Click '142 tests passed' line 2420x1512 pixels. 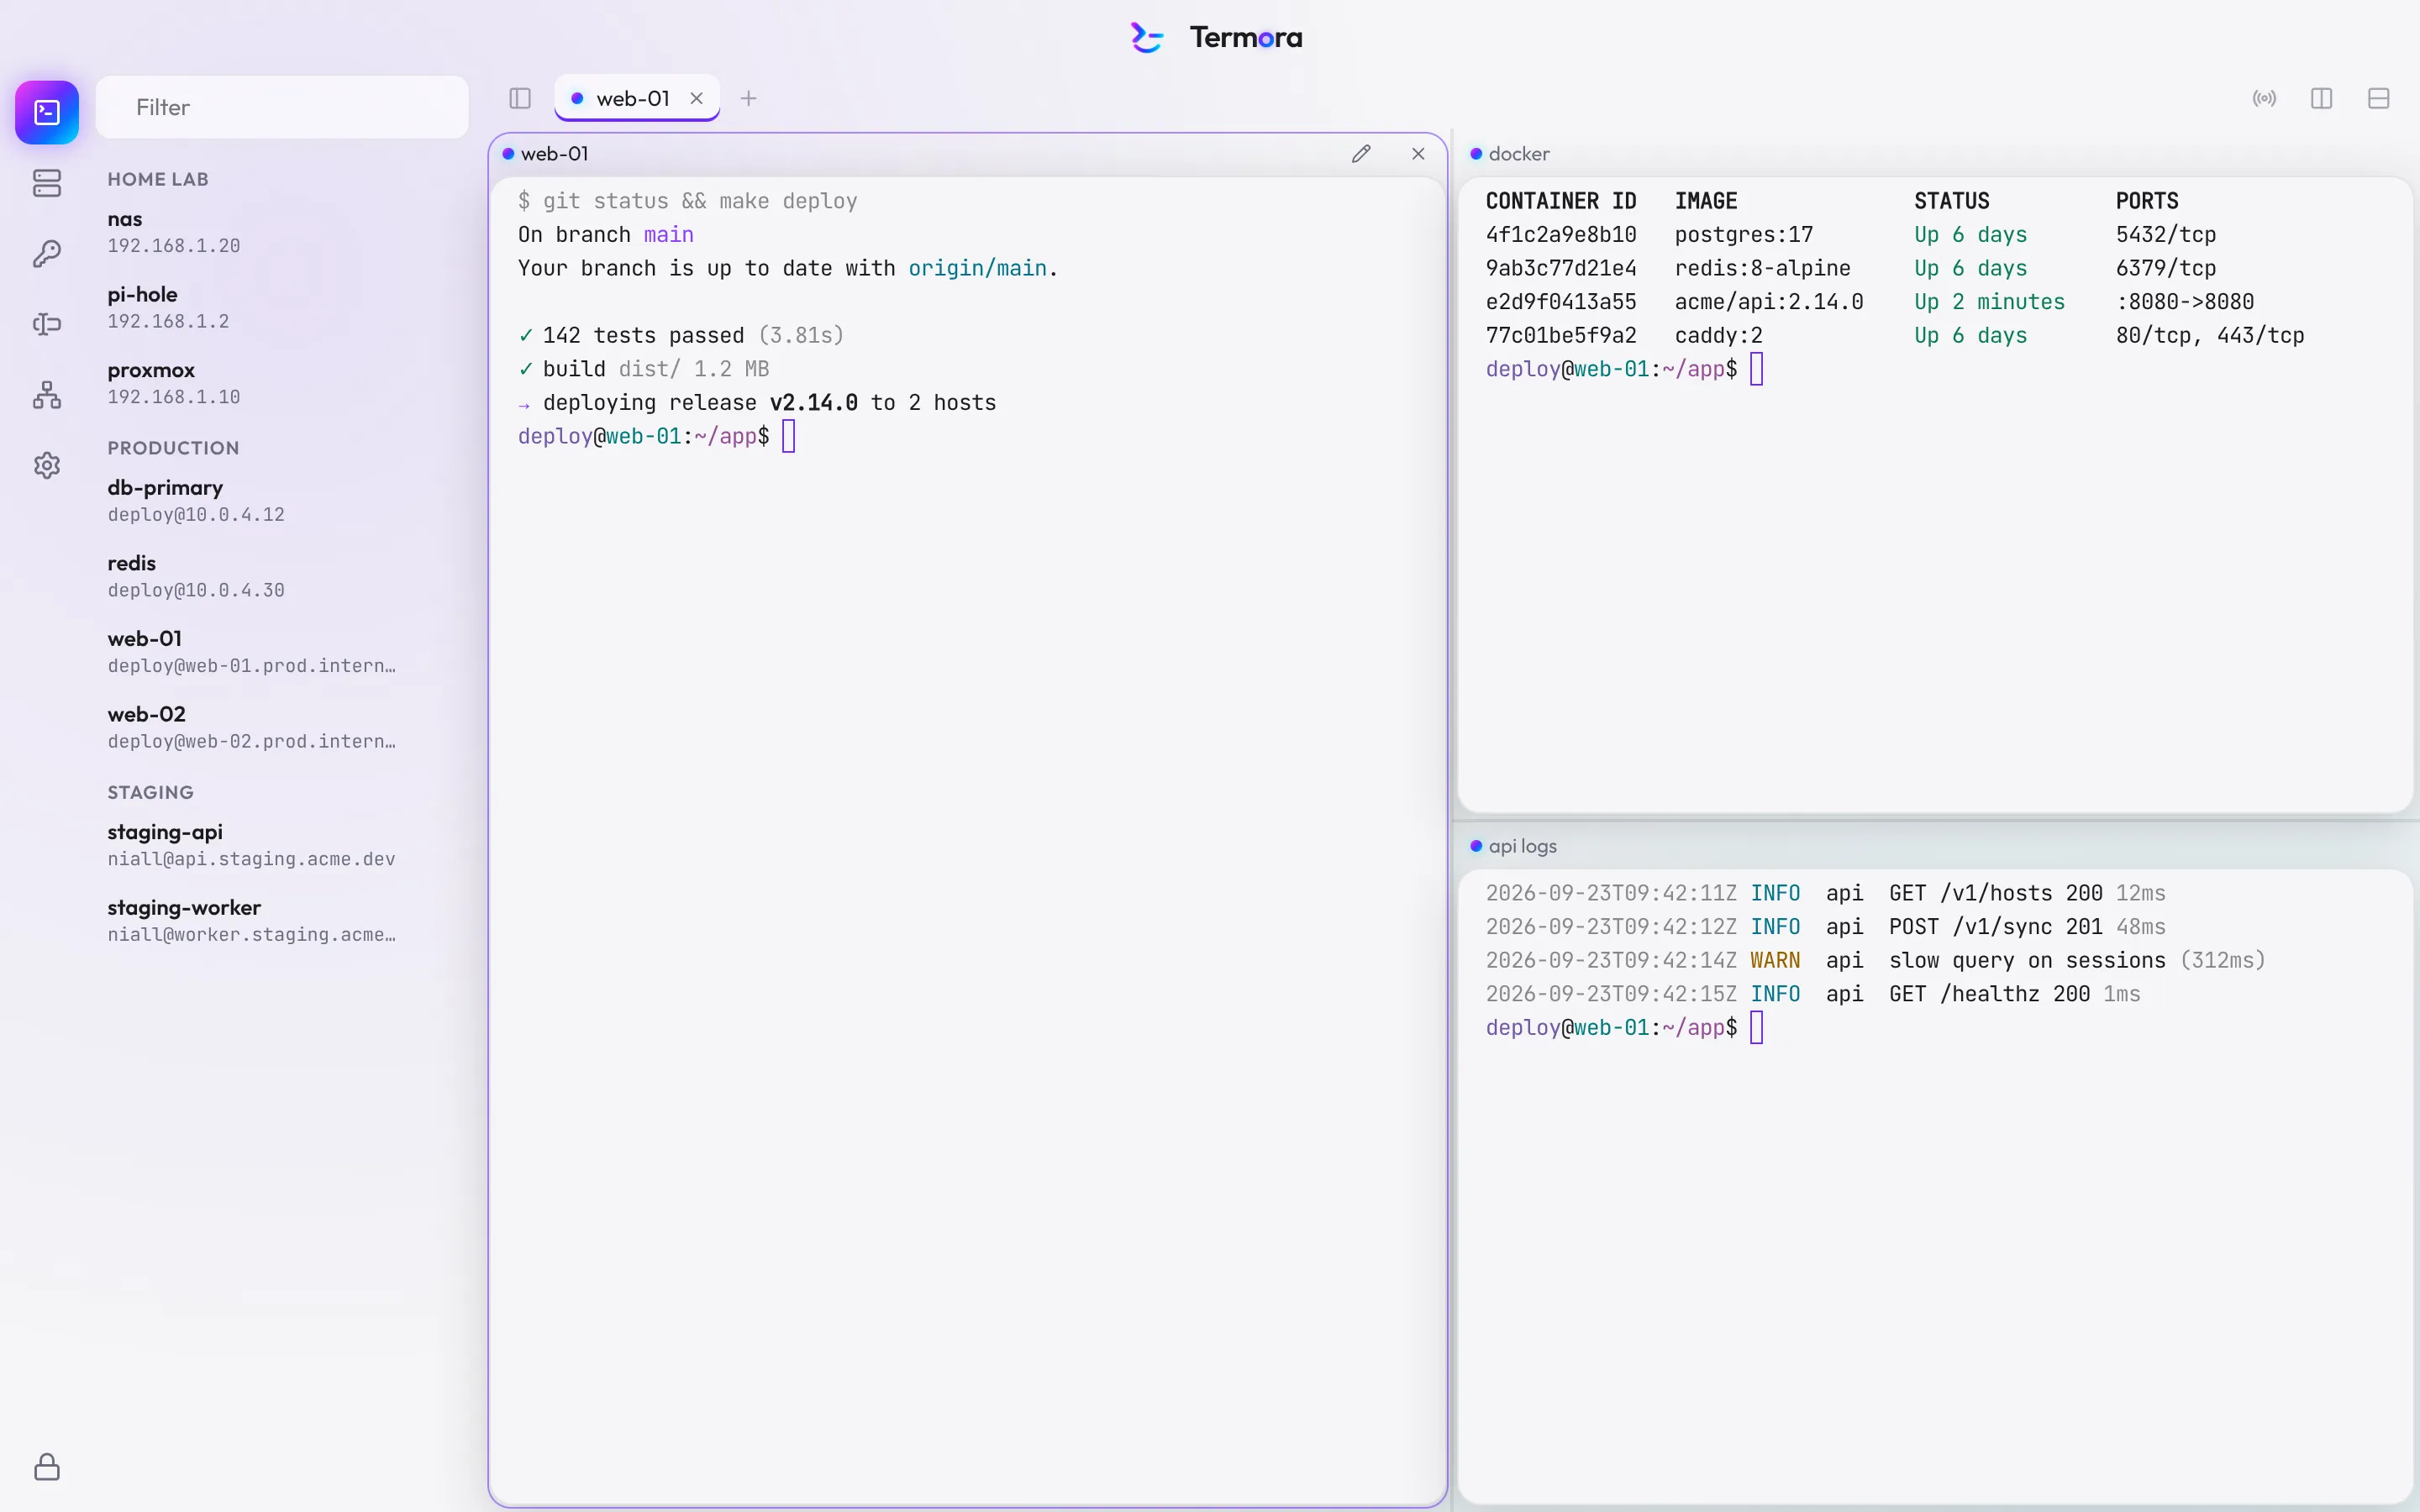tap(681, 335)
